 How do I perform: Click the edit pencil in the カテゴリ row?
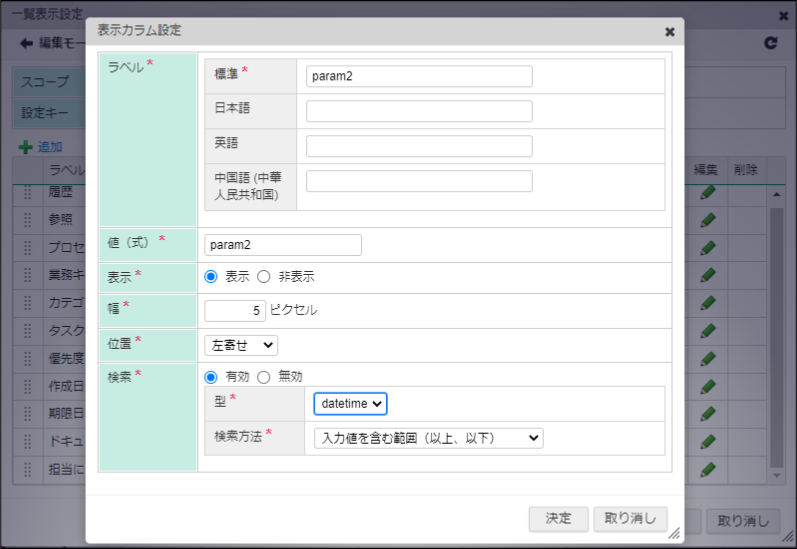[708, 303]
